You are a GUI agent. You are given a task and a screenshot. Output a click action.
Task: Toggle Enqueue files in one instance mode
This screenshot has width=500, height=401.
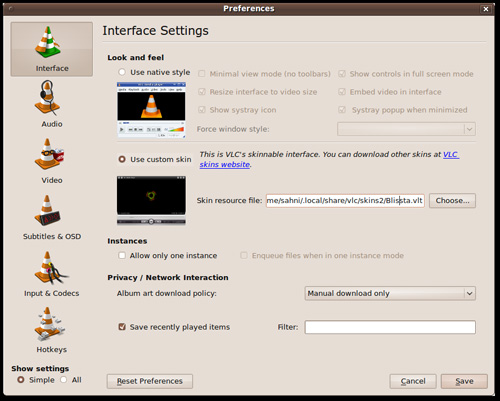(x=244, y=255)
